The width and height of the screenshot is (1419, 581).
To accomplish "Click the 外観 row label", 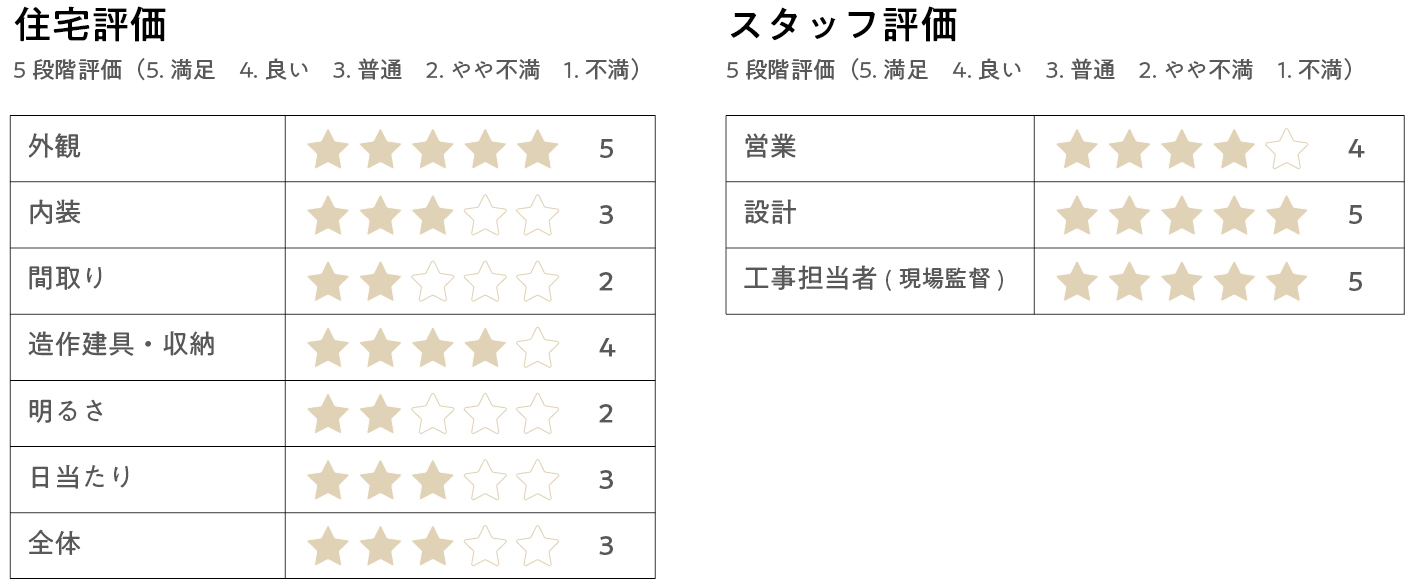I will (x=55, y=147).
